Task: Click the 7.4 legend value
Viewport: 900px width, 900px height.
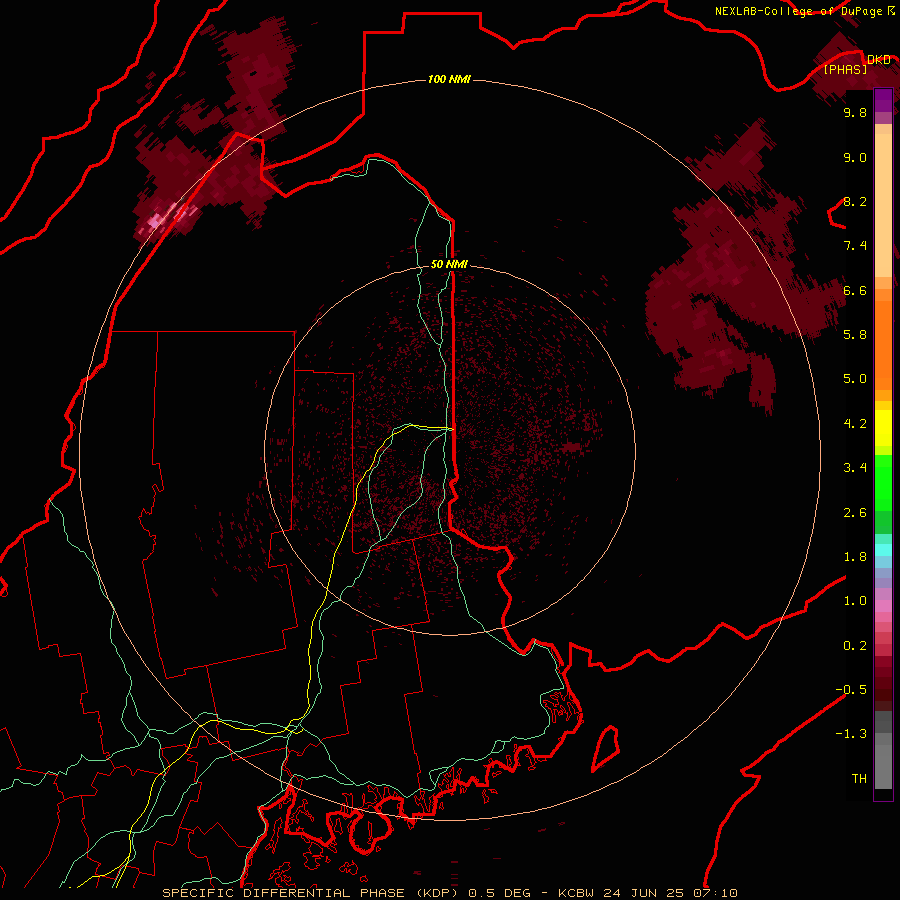Action: [x=855, y=246]
